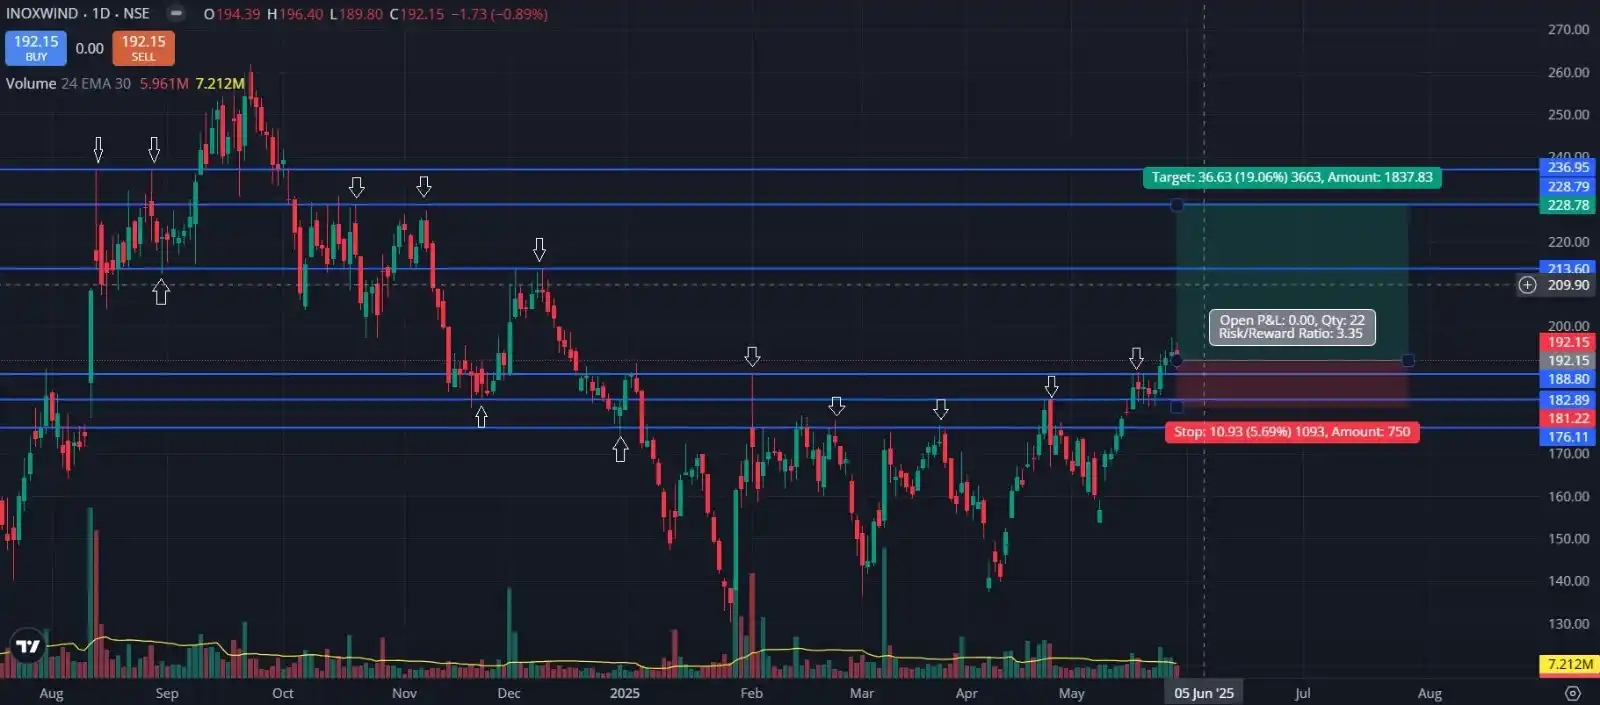Click the 270.00 price scale value
The image size is (1600, 705).
tap(1568, 30)
